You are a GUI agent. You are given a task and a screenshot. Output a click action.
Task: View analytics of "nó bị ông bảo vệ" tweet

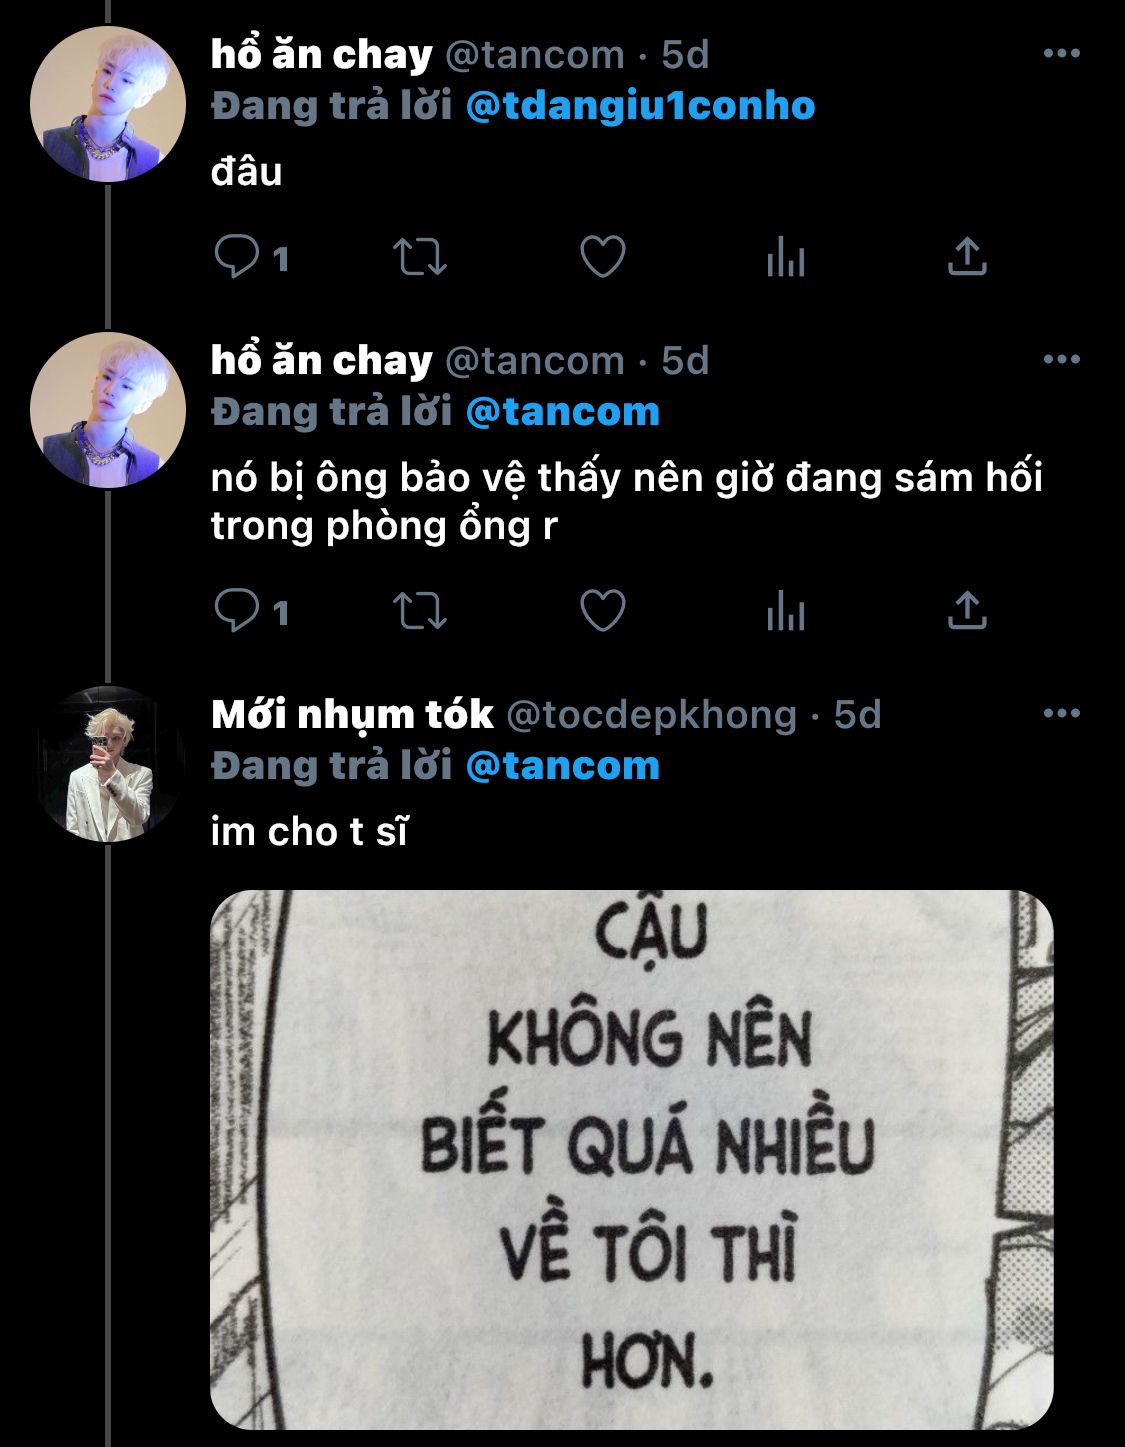[786, 611]
